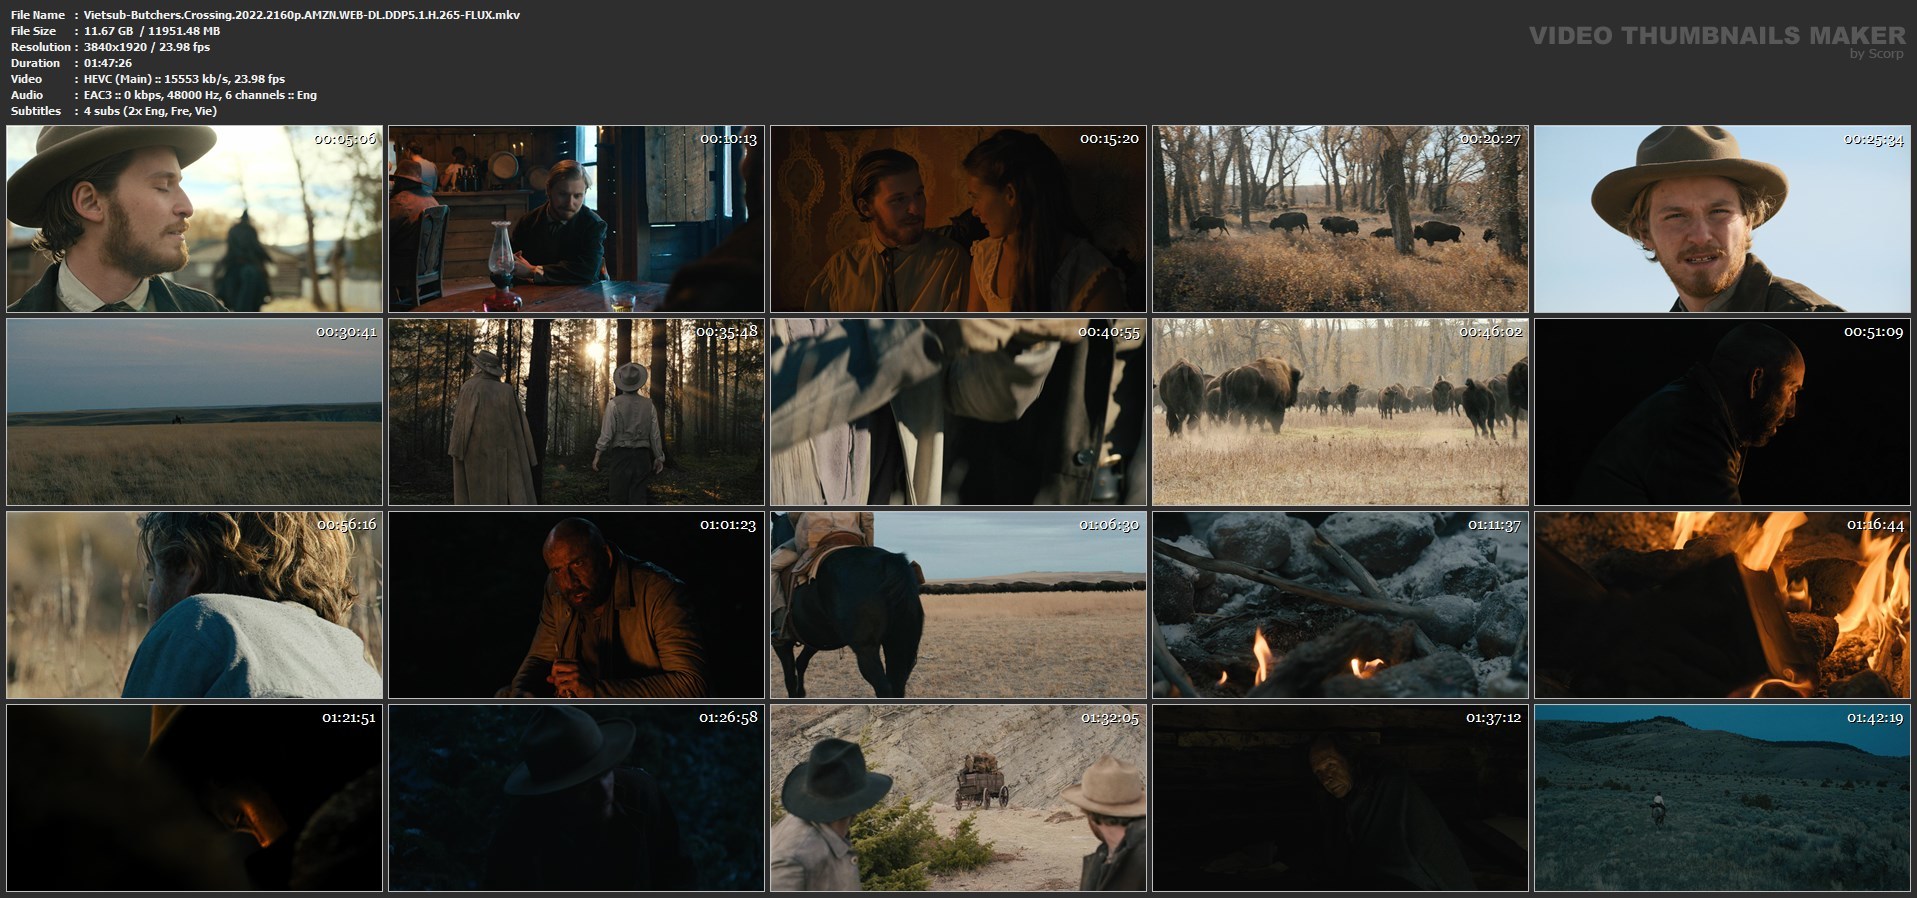Select the frame stamped 00:25:34
The width and height of the screenshot is (1917, 898).
(1722, 219)
